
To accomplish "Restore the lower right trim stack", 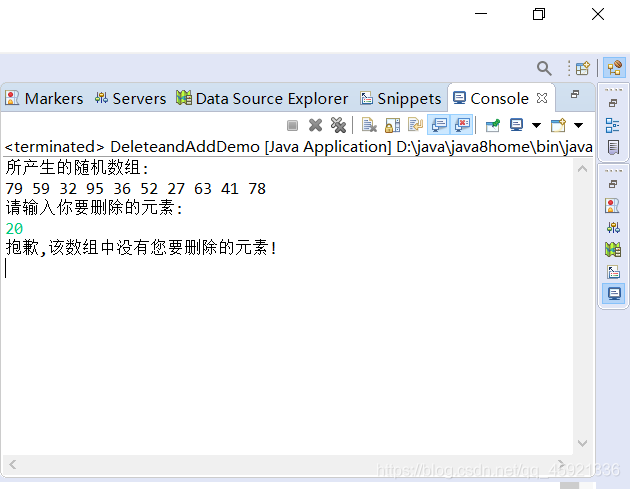I will [x=613, y=184].
